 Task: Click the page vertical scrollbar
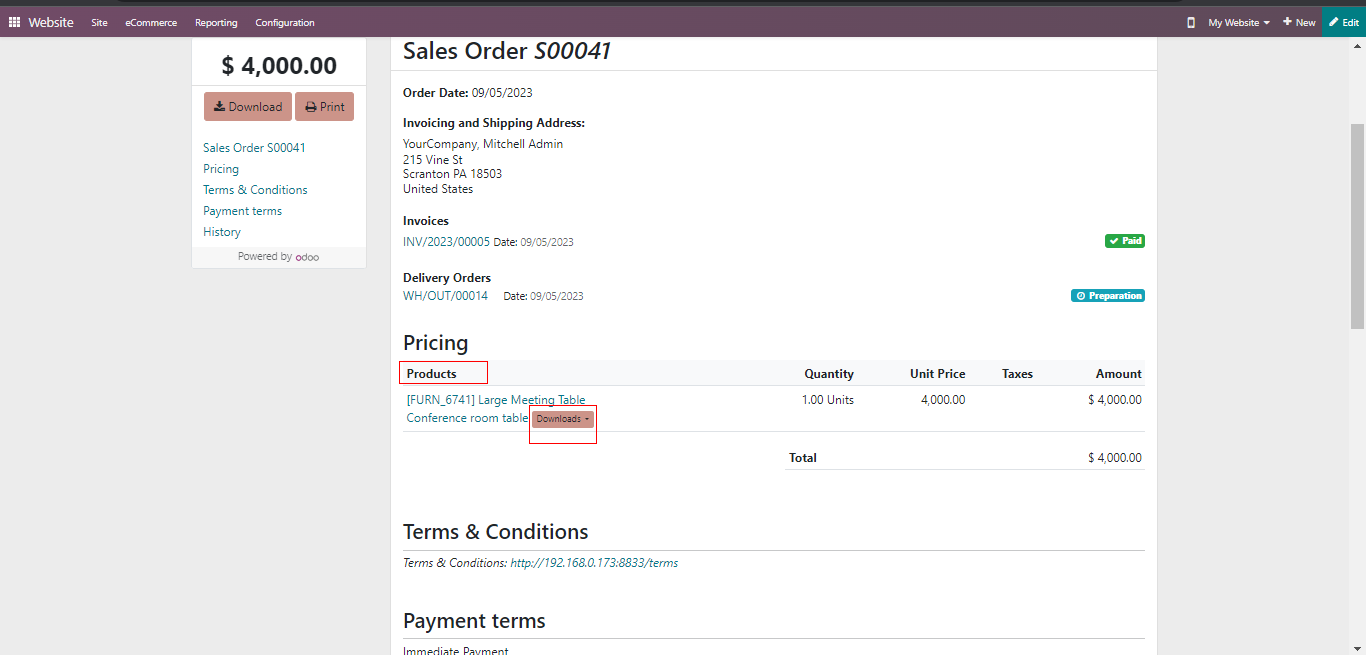click(x=1357, y=225)
